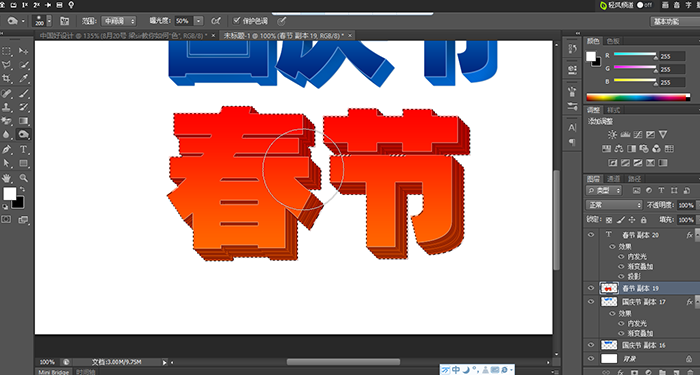
Task: Hide the 国庆节 副本 17 layer
Action: [592, 302]
